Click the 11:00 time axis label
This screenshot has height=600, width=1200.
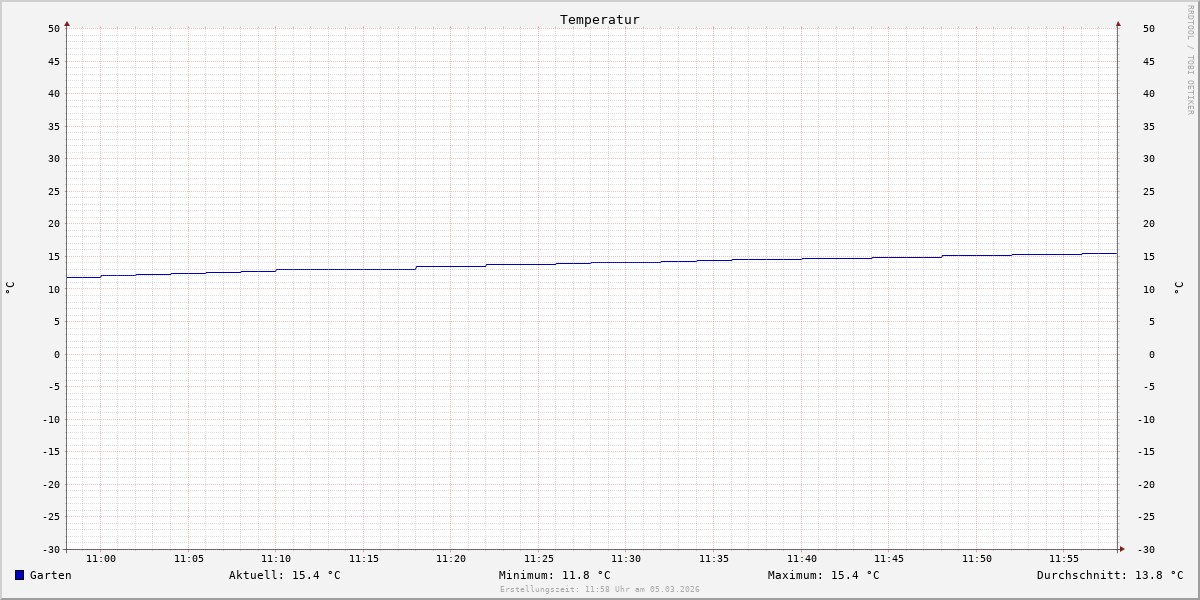coord(101,558)
